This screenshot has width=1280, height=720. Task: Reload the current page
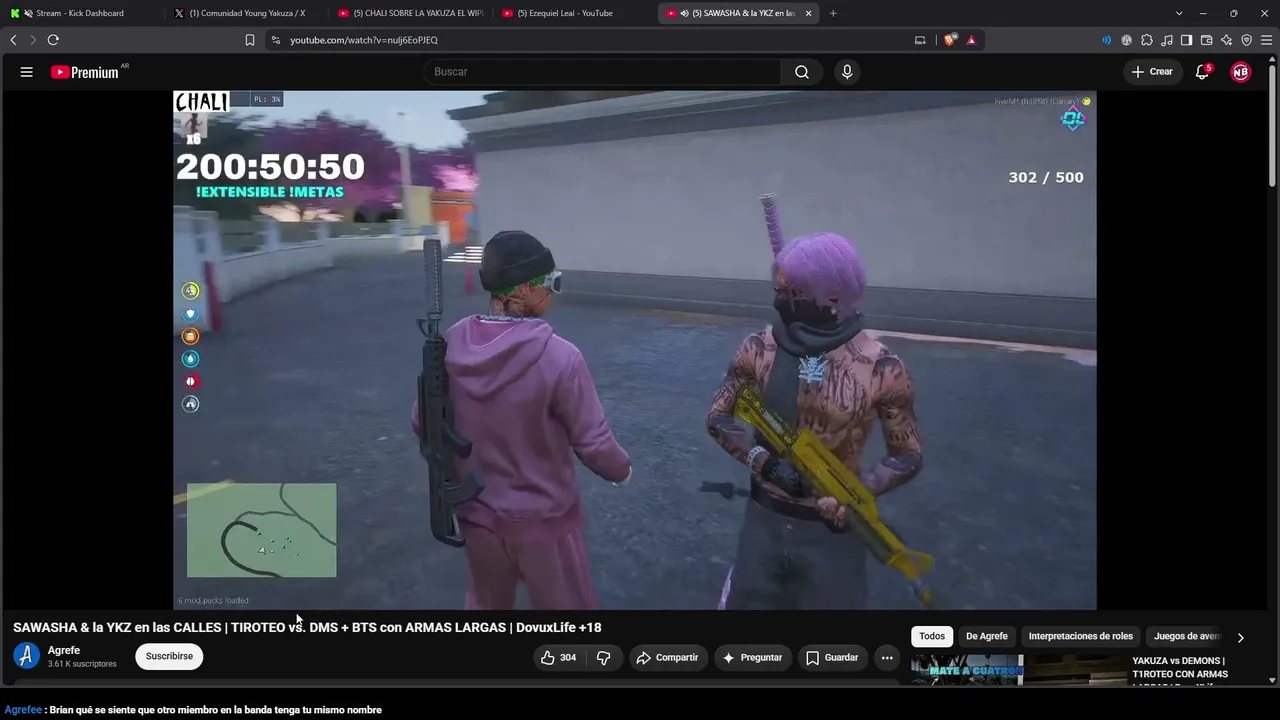(53, 40)
